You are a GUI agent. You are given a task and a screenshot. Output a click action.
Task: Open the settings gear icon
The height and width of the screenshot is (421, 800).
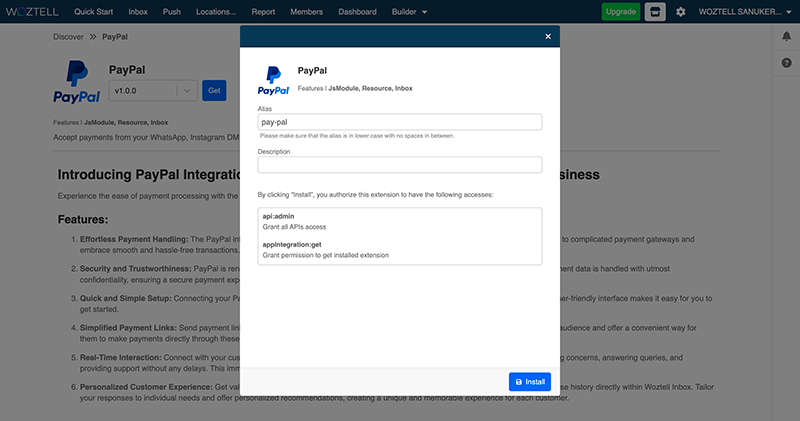click(681, 12)
